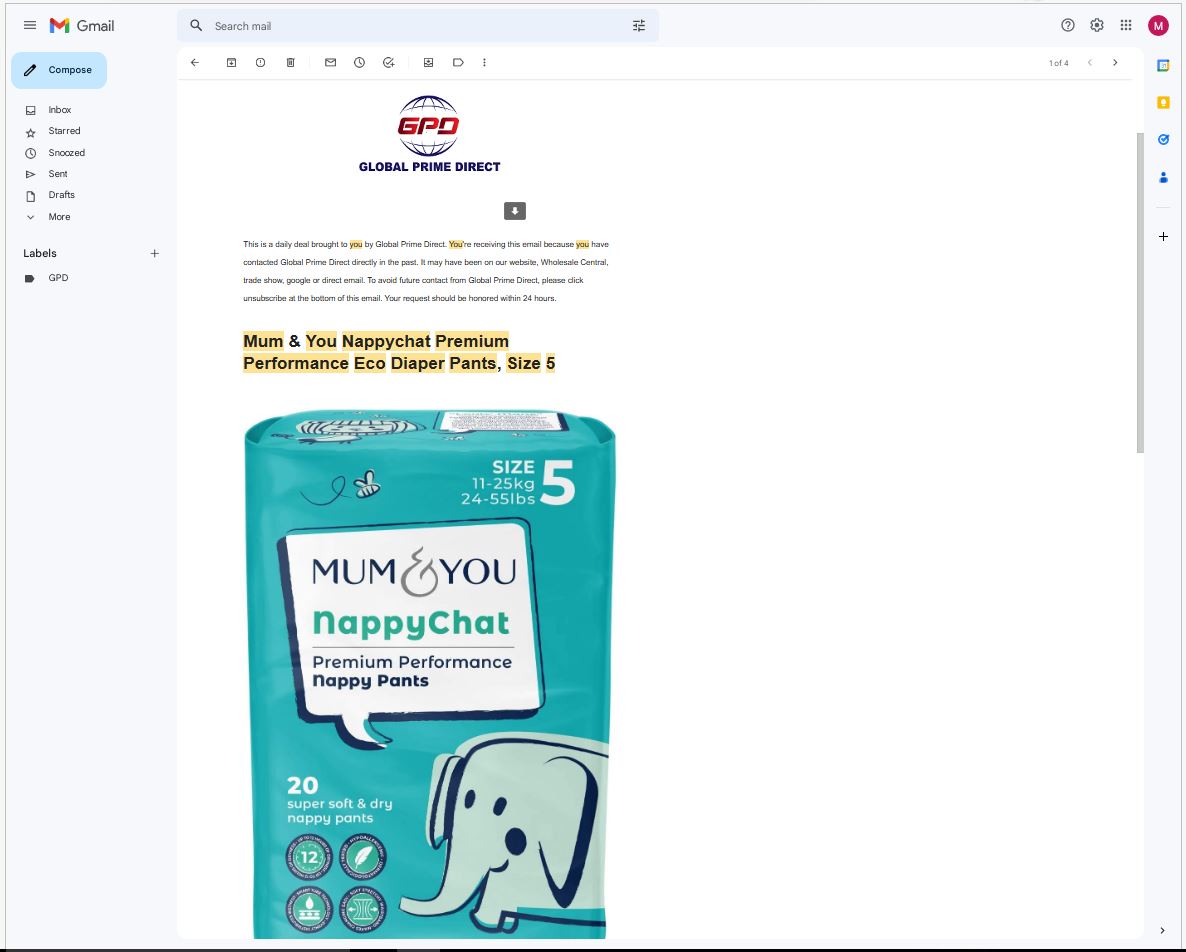Viewport: 1186px width, 952px height.
Task: Click the search magnifier icon
Action: 196,26
